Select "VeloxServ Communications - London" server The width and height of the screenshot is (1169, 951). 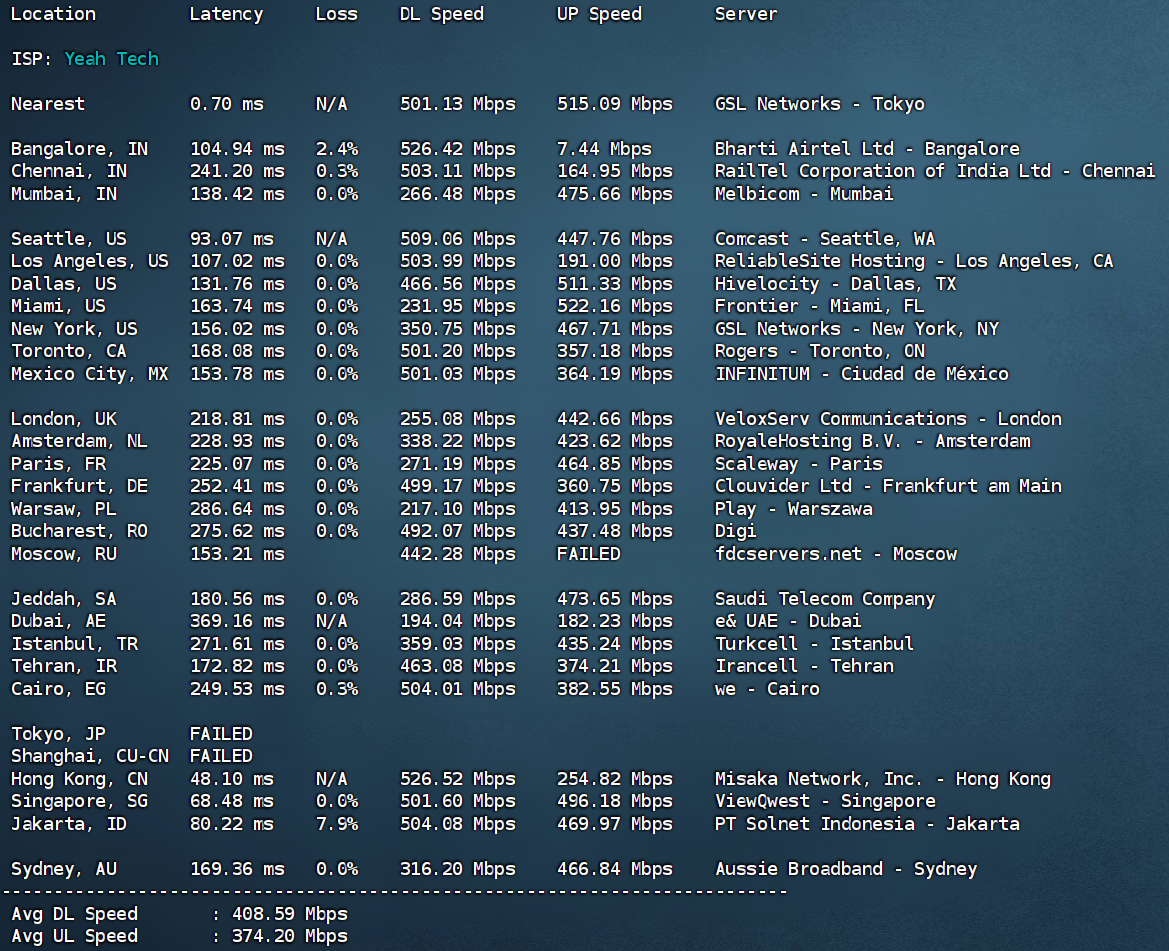pos(888,419)
